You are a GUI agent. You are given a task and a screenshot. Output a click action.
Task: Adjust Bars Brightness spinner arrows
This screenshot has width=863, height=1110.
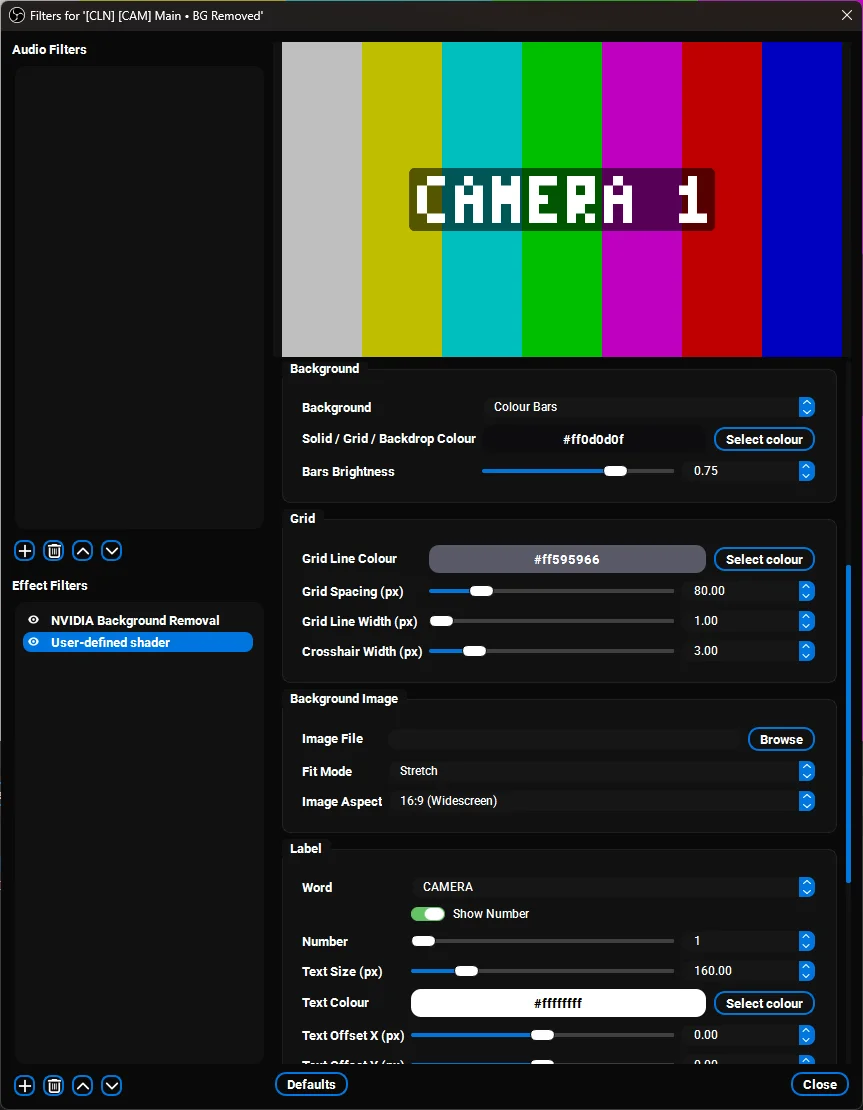pyautogui.click(x=806, y=471)
